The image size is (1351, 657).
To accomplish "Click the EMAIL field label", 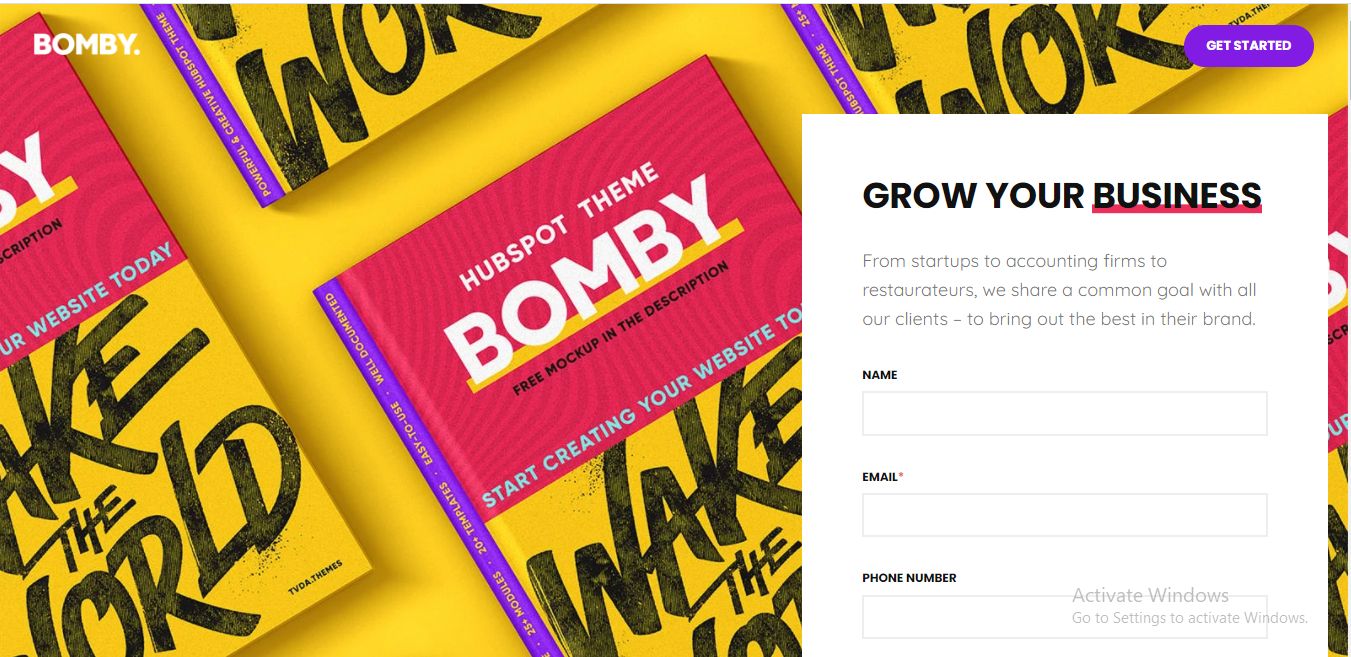I will click(880, 477).
